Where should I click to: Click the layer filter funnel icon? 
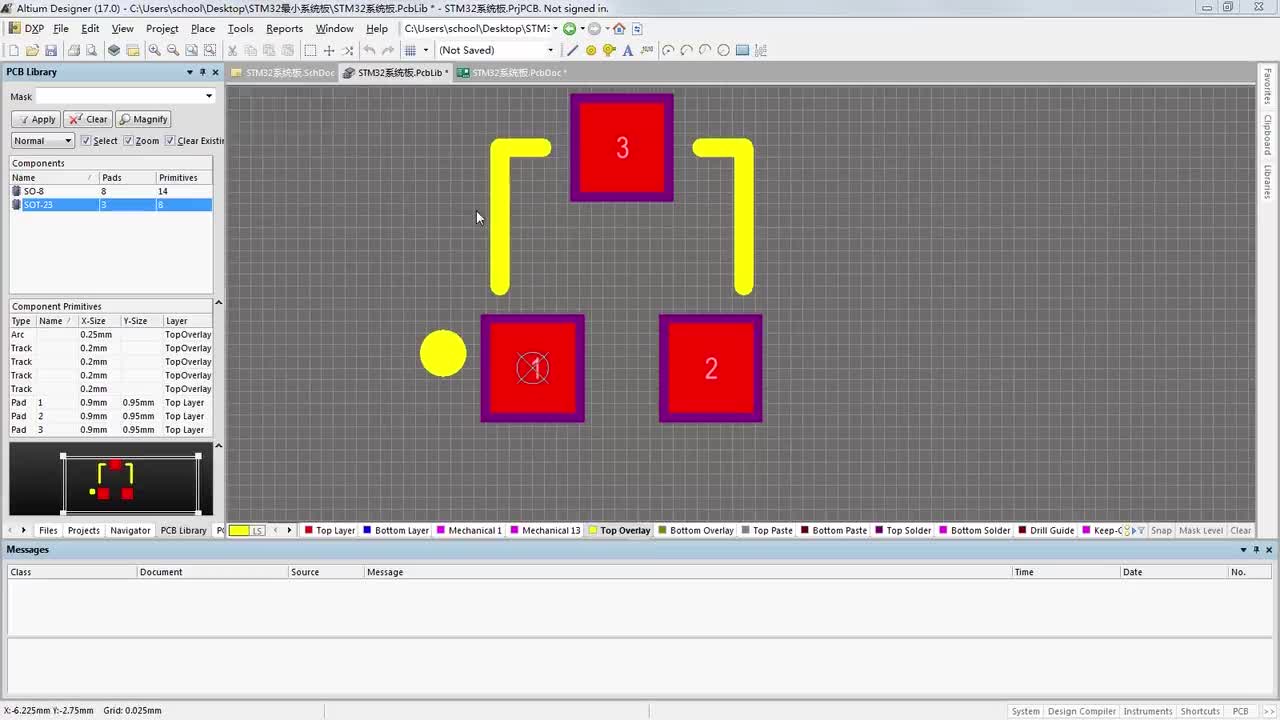(1141, 530)
